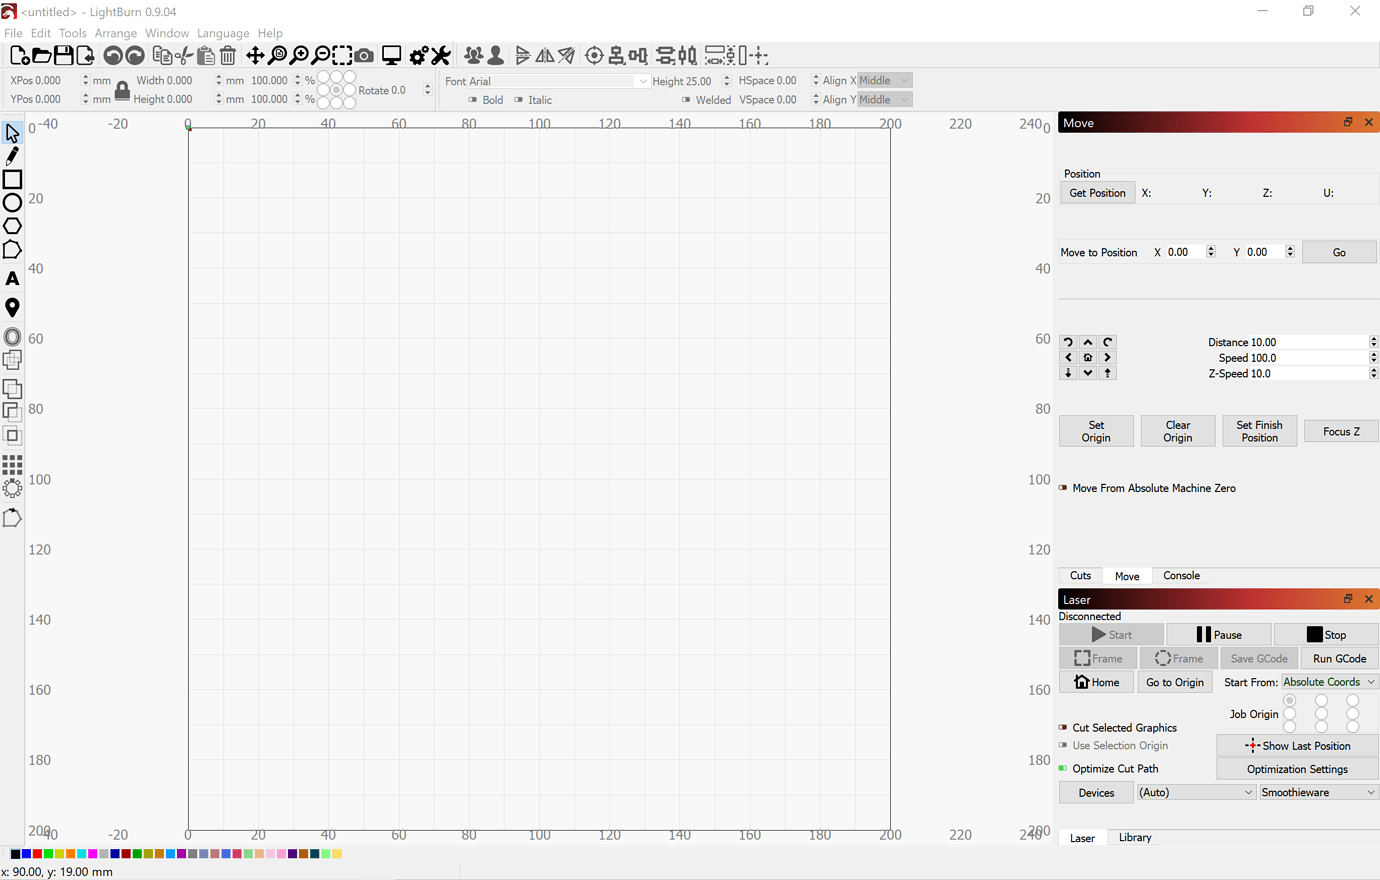Open the Tools menu
1380x880 pixels.
(72, 33)
